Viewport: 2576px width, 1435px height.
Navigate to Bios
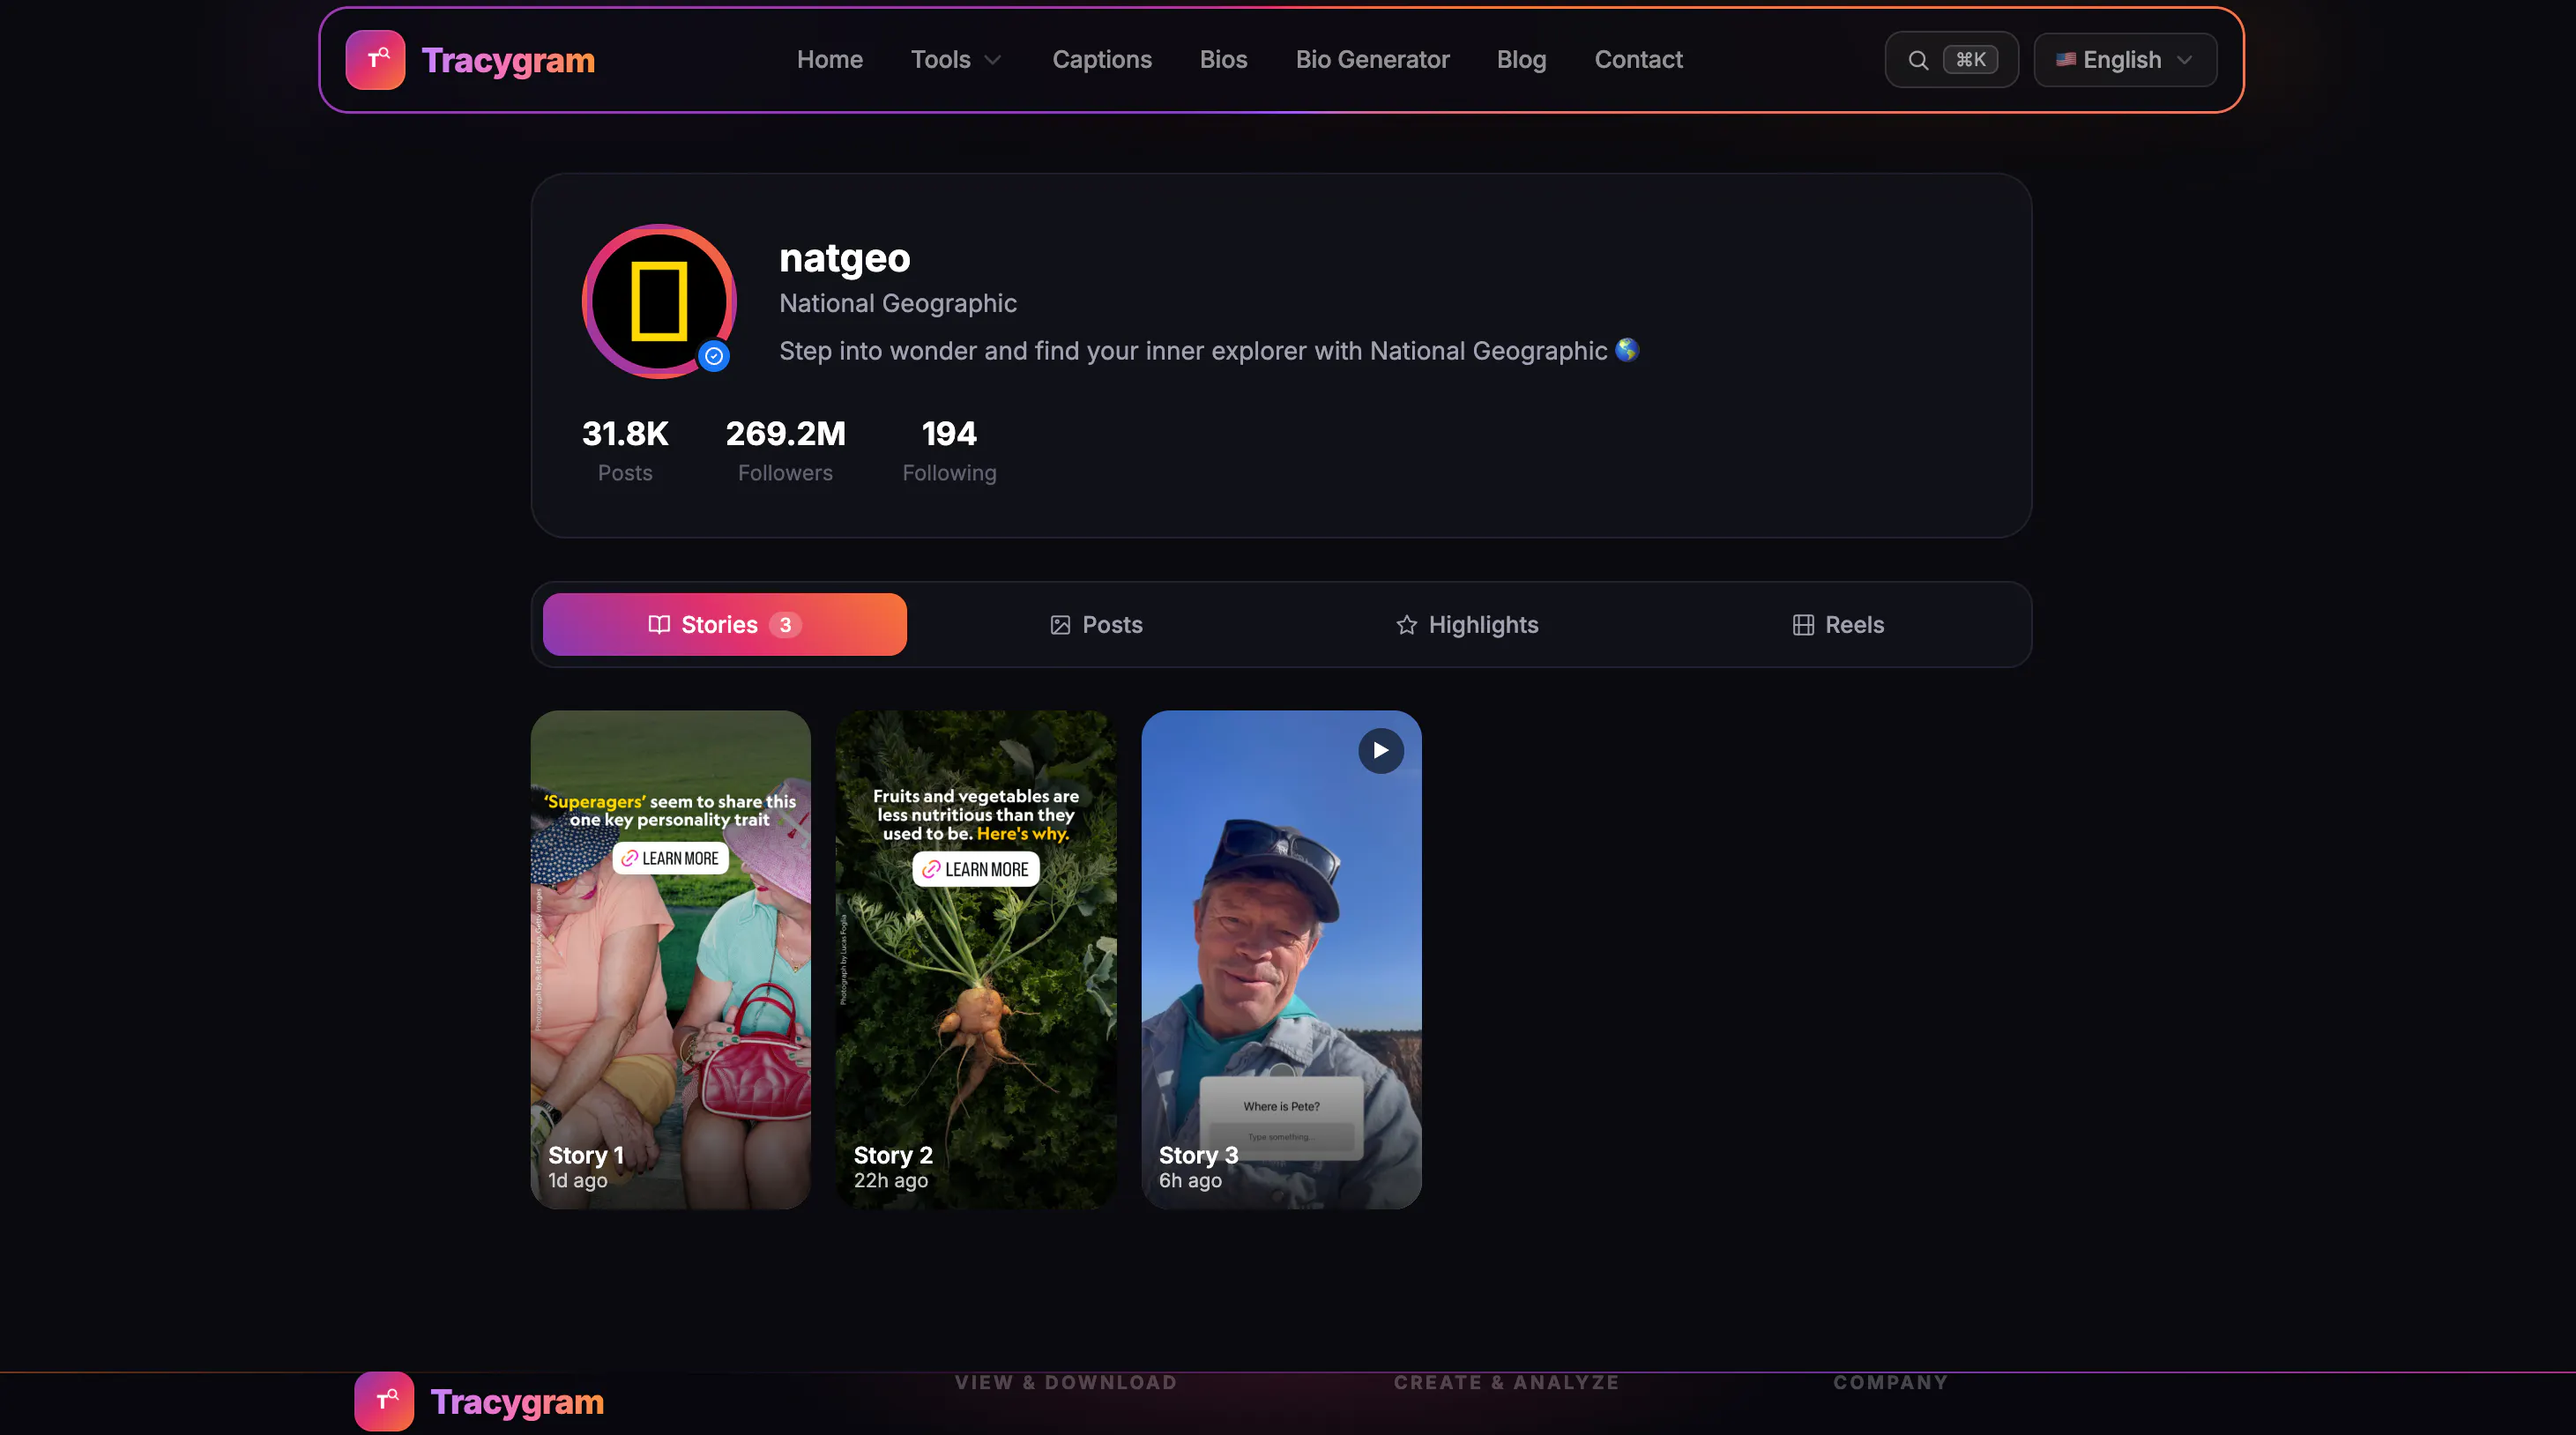[1223, 60]
